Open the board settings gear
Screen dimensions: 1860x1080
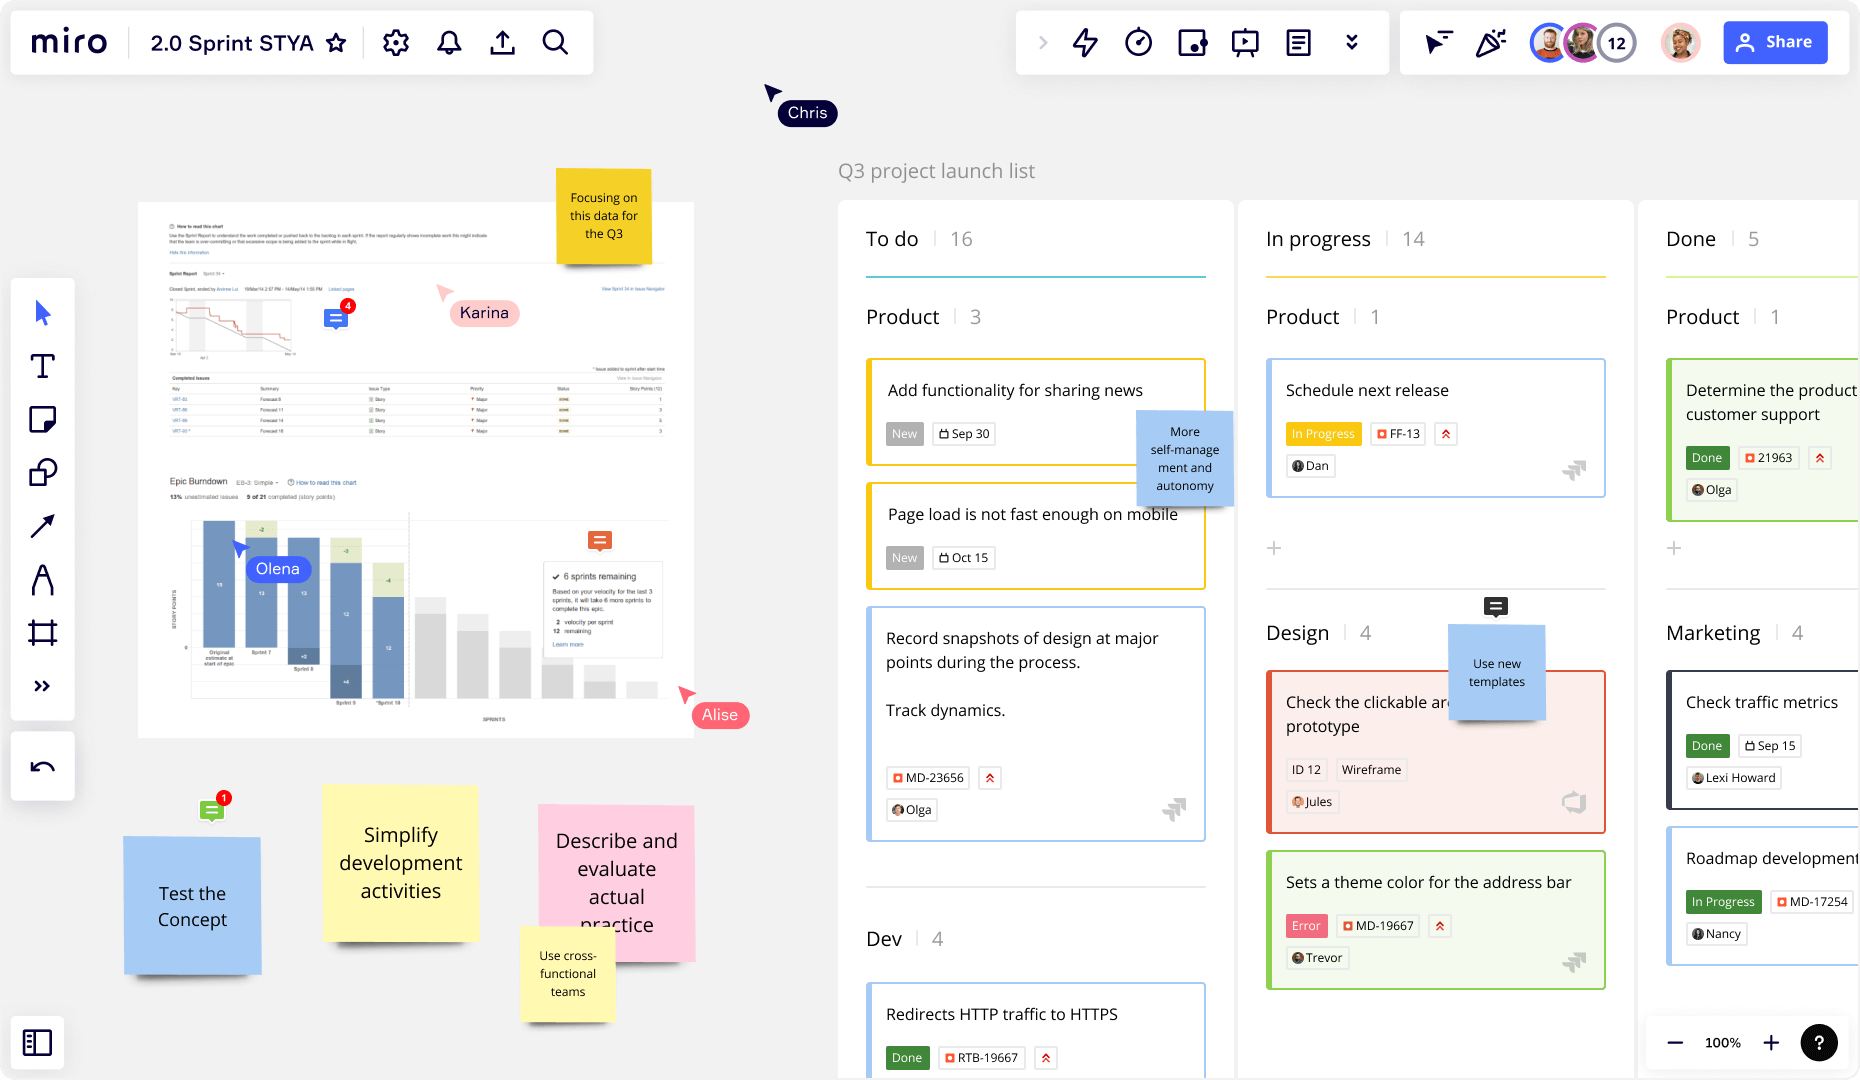(395, 42)
